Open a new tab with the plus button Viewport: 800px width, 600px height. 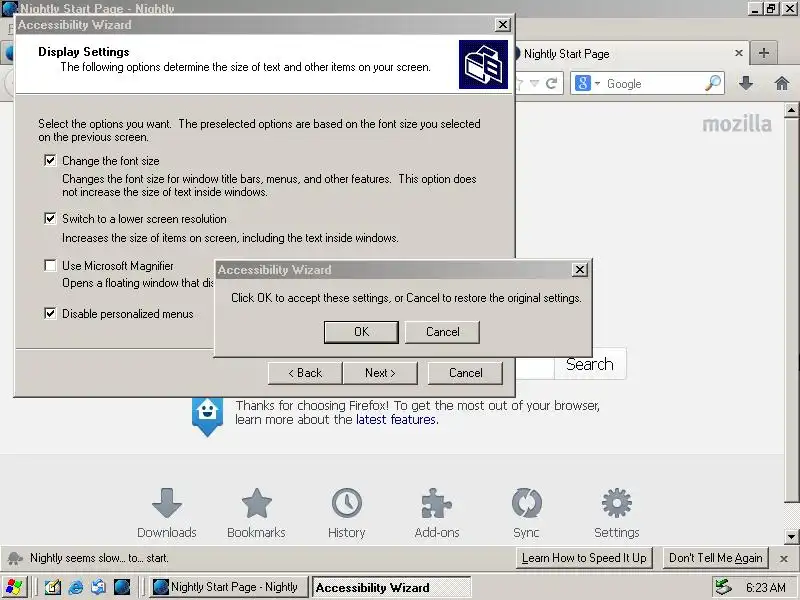[764, 53]
